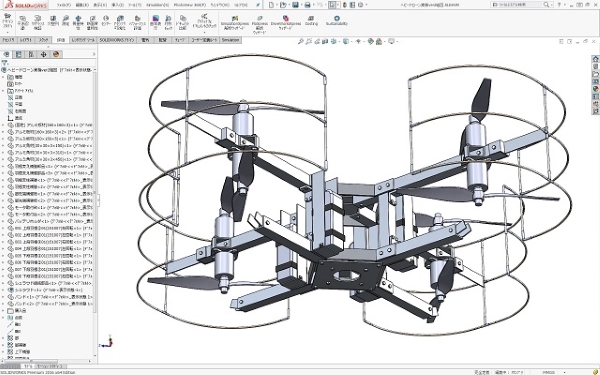Image resolution: width=600 pixels, height=375 pixels.
Task: Launch the Sustainability tool
Action: pyautogui.click(x=337, y=20)
